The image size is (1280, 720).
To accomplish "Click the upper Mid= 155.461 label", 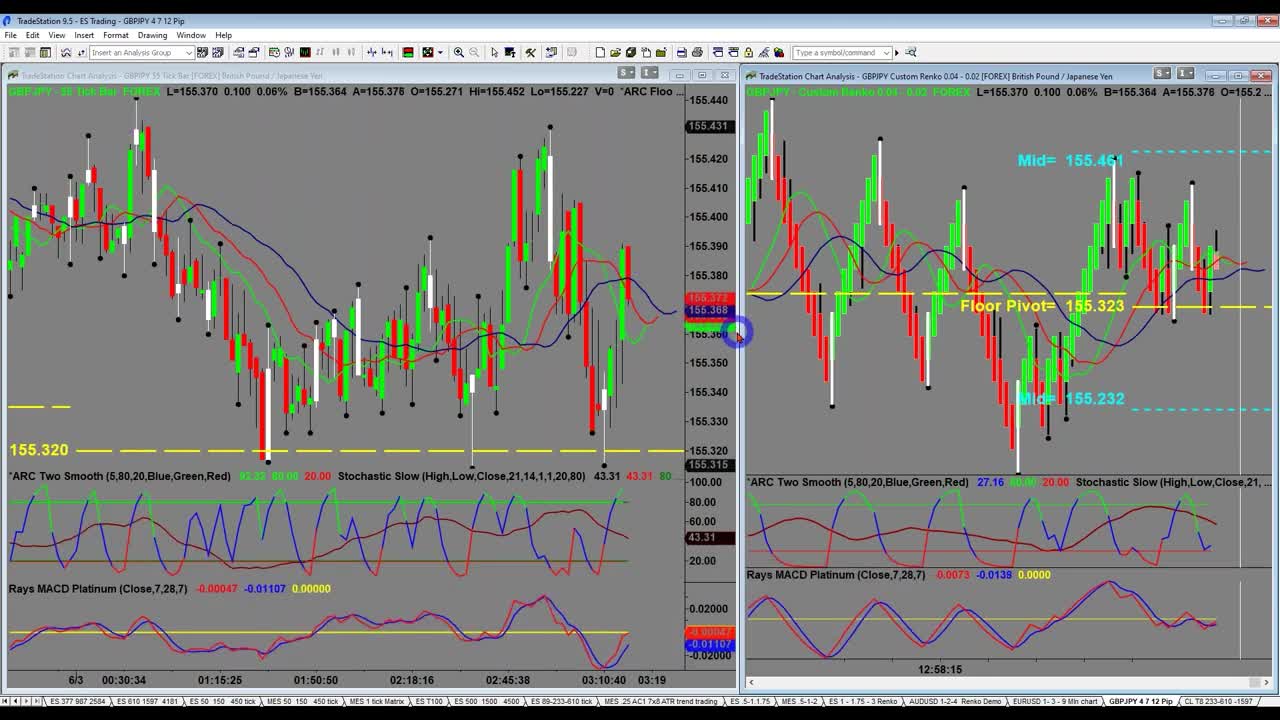I will [x=1070, y=160].
